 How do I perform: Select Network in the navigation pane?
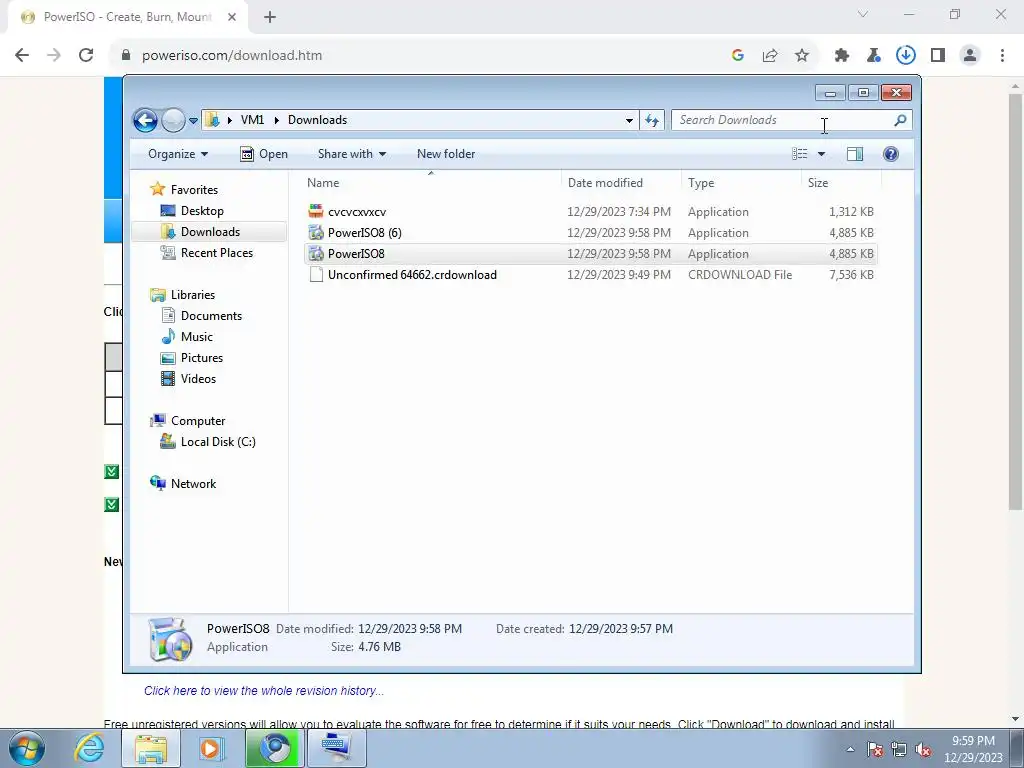tap(183, 484)
